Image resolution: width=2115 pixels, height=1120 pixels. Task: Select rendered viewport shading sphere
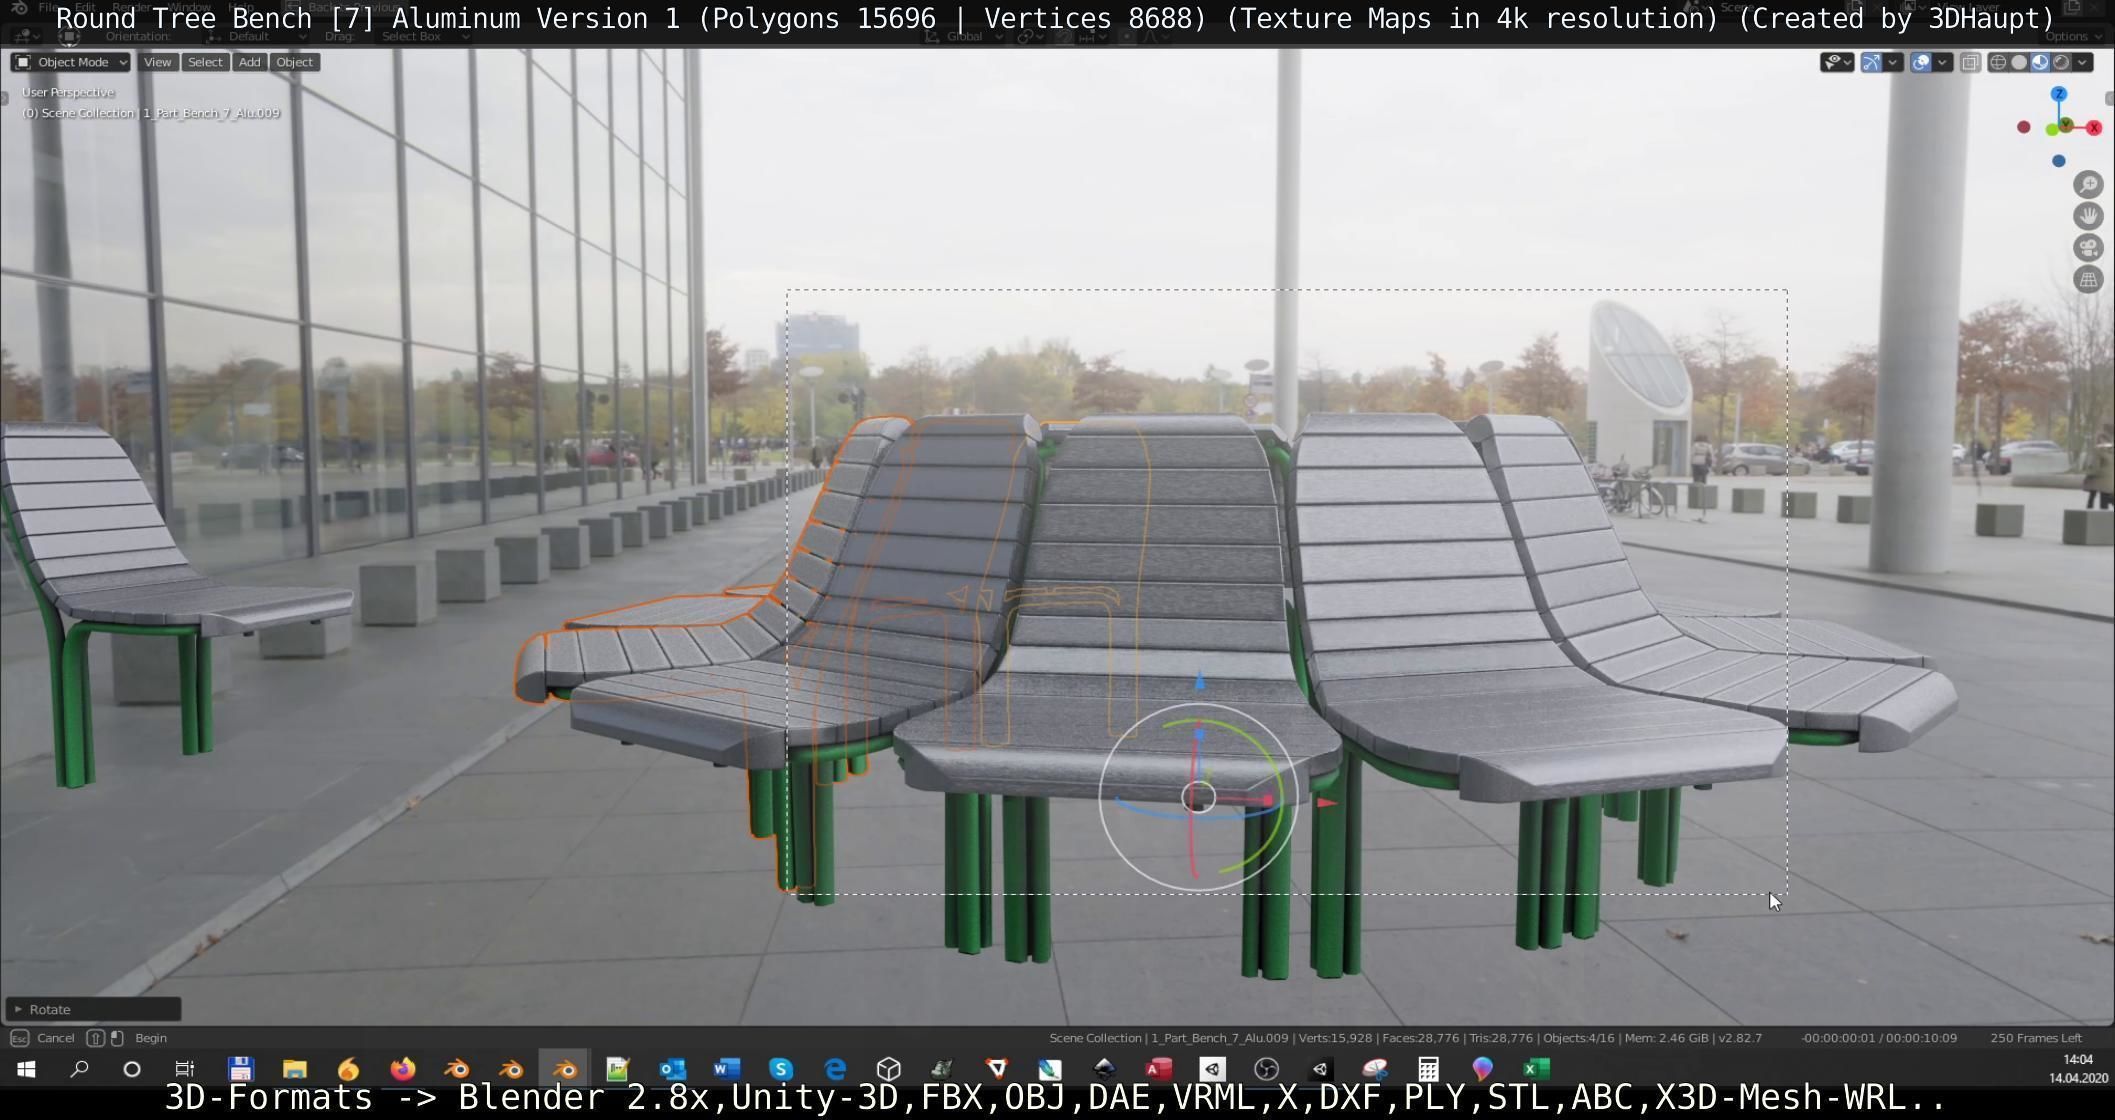(x=2061, y=62)
